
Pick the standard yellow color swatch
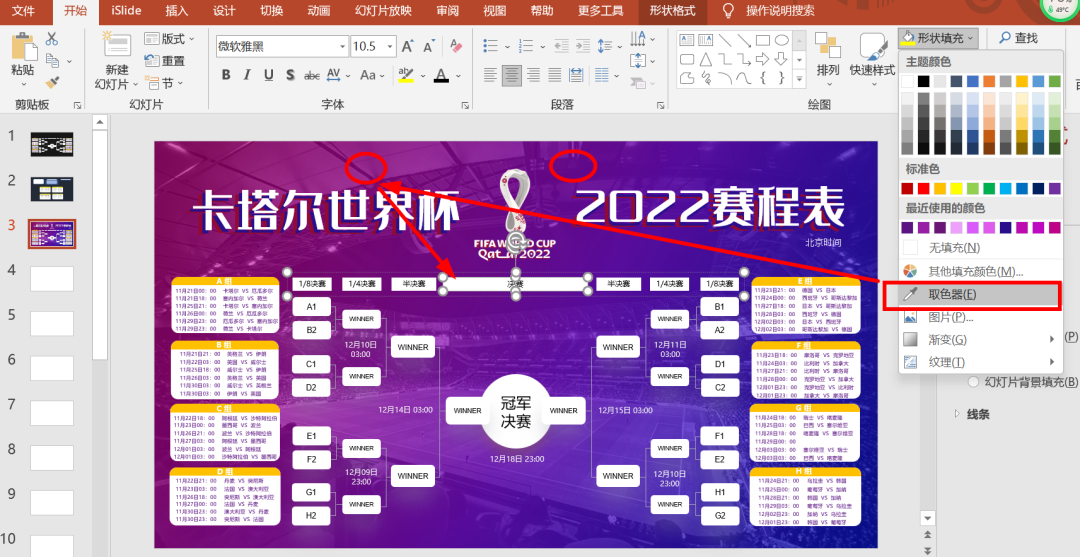pos(956,189)
